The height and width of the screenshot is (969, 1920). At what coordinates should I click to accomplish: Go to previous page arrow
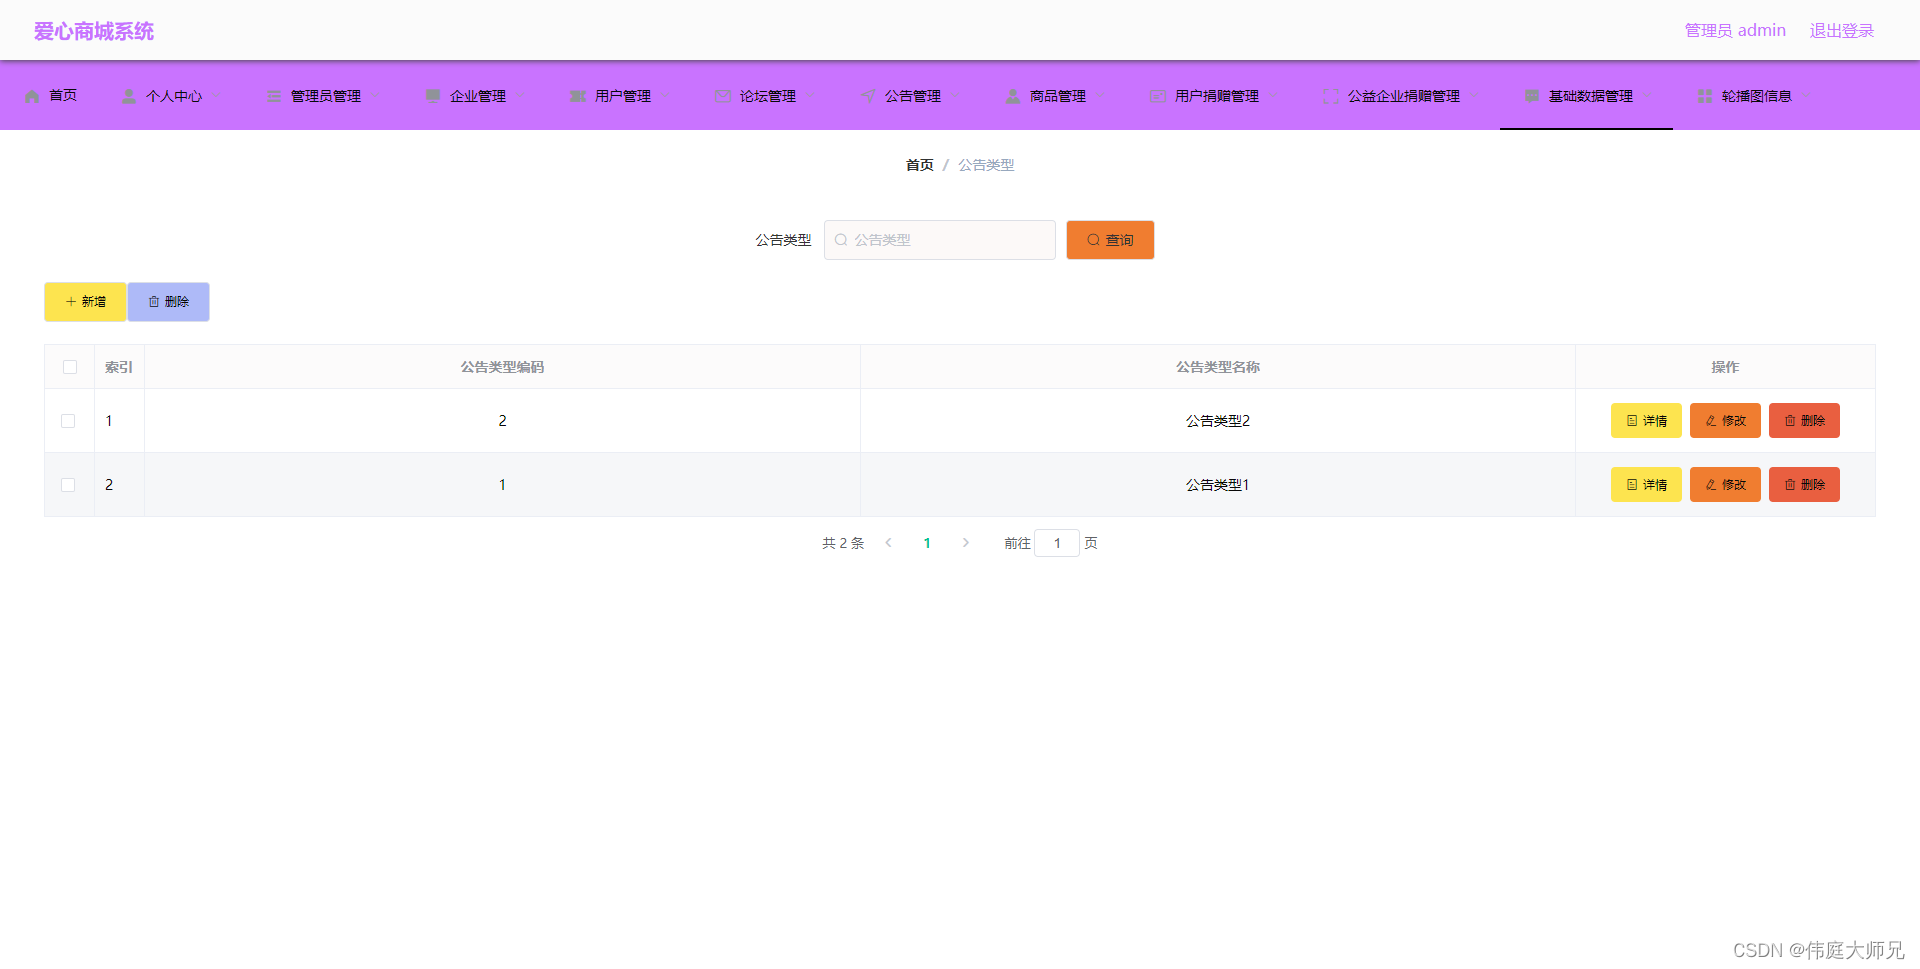tap(888, 543)
